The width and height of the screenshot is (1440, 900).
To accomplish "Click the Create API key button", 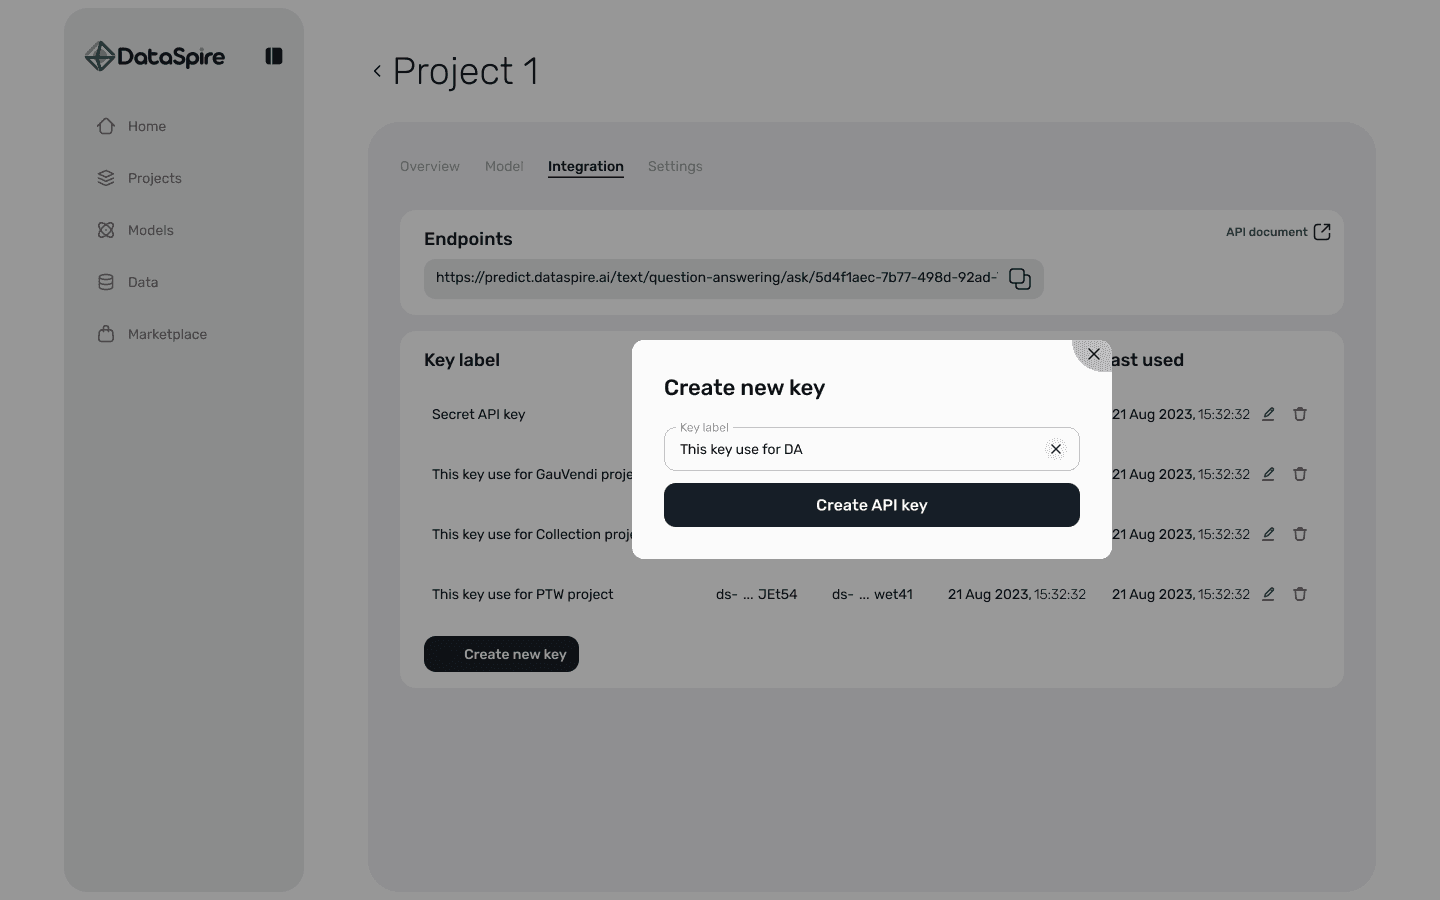I will point(872,505).
